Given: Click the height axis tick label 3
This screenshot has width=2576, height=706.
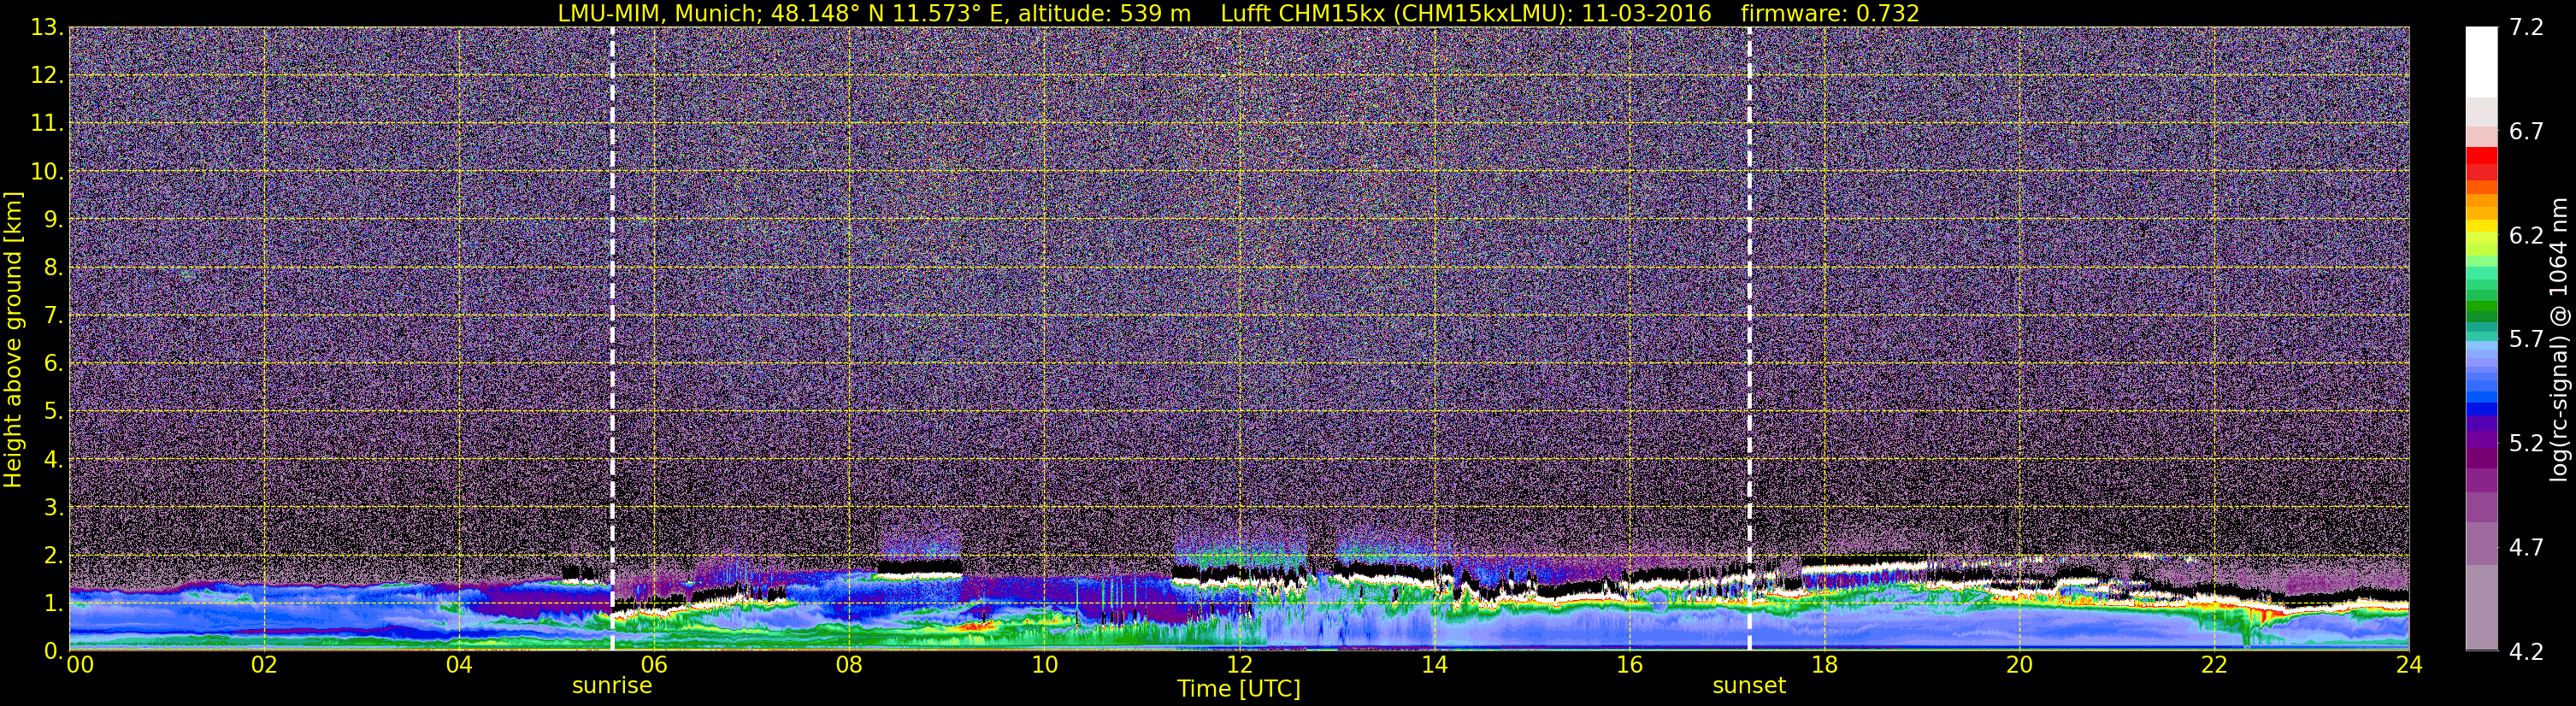Looking at the screenshot, I should (52, 508).
